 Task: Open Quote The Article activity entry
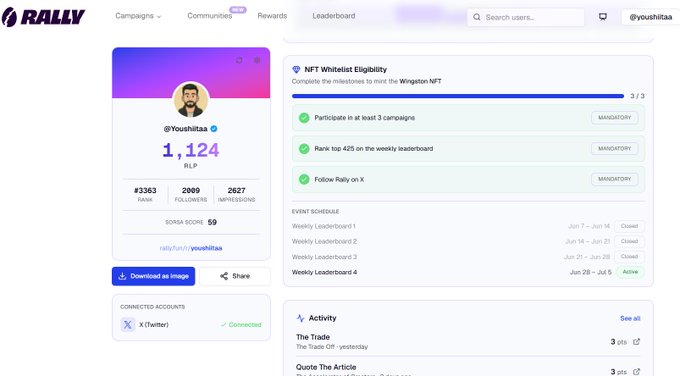pyautogui.click(x=468, y=369)
